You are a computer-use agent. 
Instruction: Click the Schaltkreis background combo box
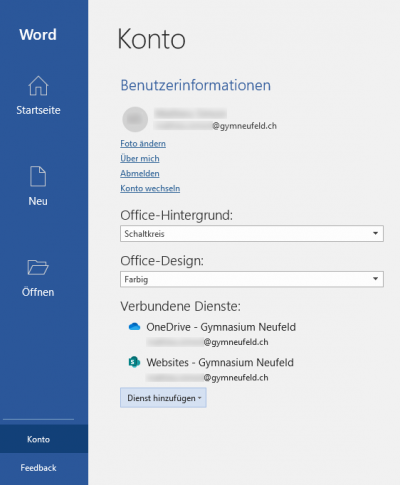[x=252, y=233]
